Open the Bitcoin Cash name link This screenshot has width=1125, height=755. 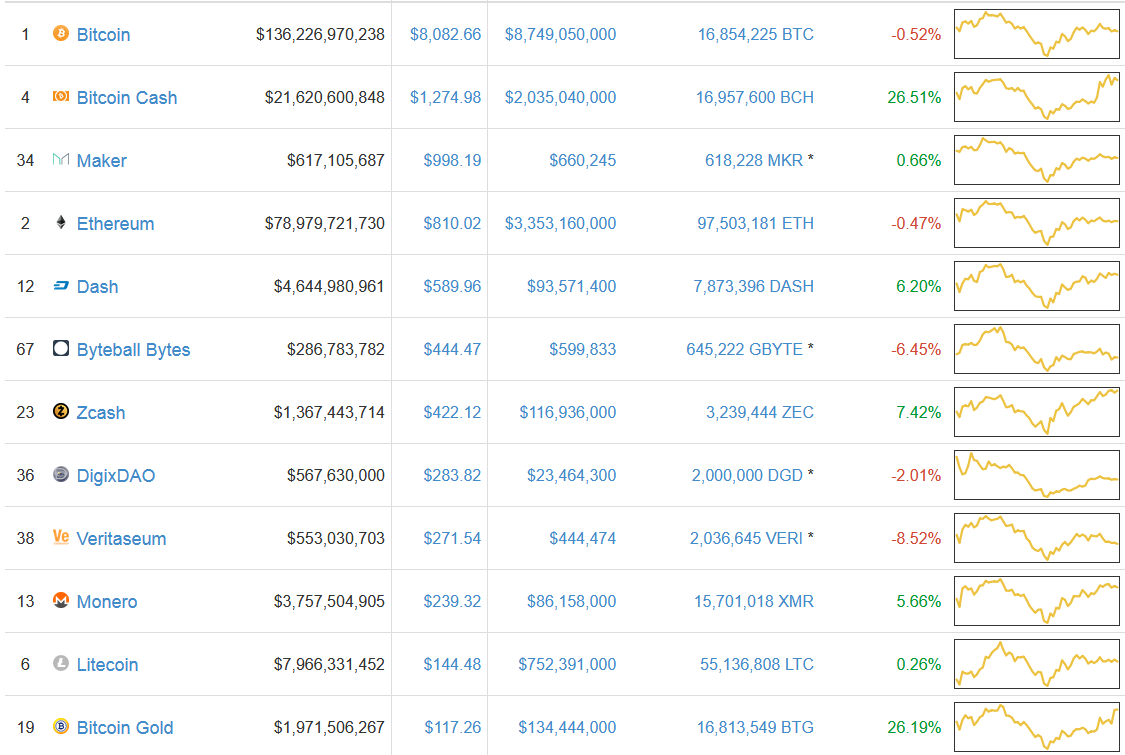coord(127,98)
